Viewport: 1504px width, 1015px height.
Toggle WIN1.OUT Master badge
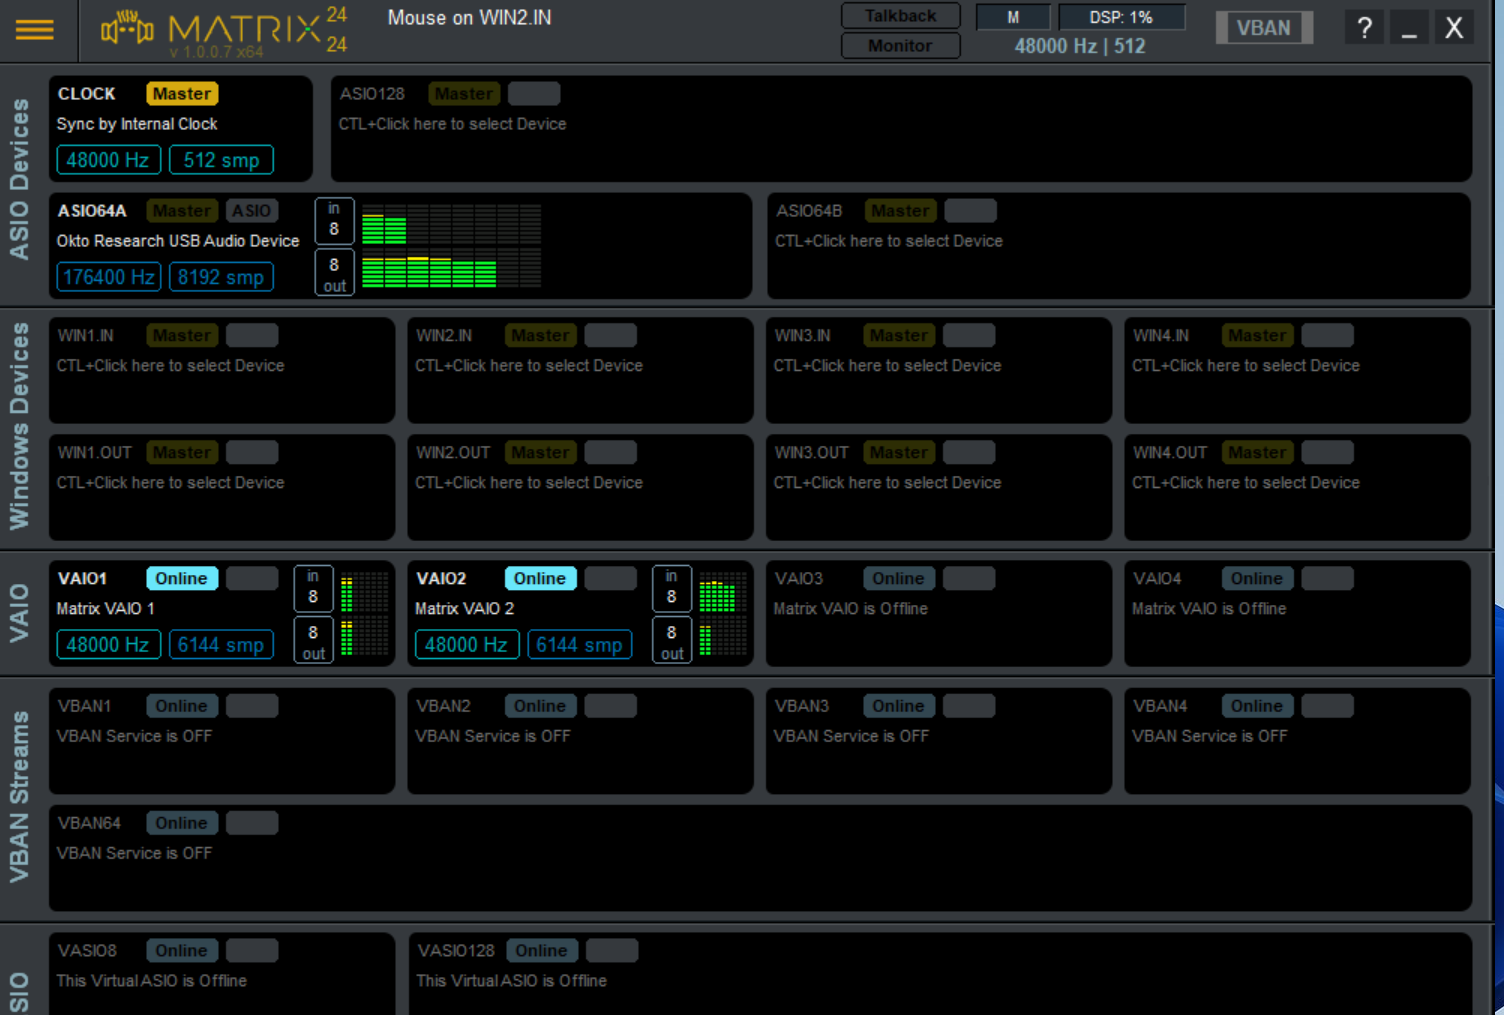[x=182, y=452]
